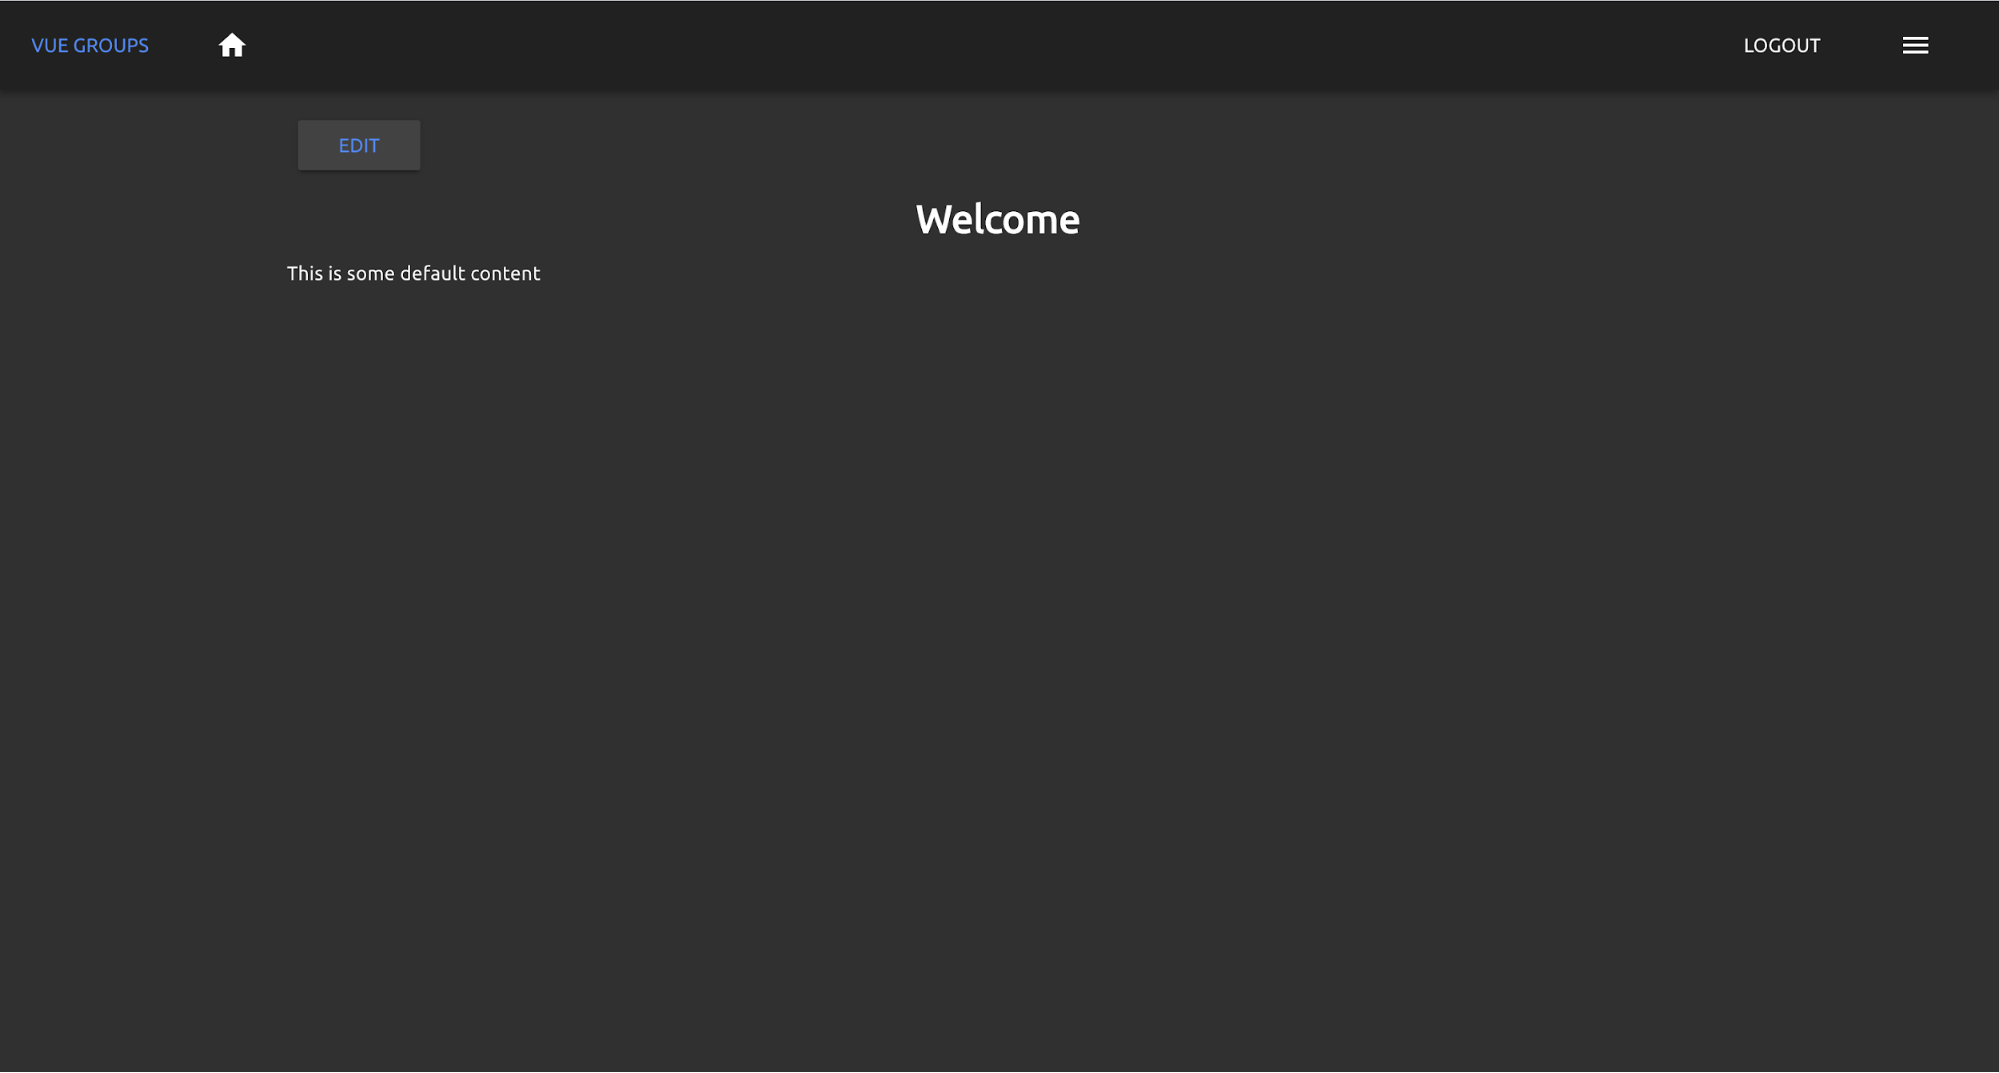Select the default content text
This screenshot has width=1999, height=1073.
[x=413, y=272]
